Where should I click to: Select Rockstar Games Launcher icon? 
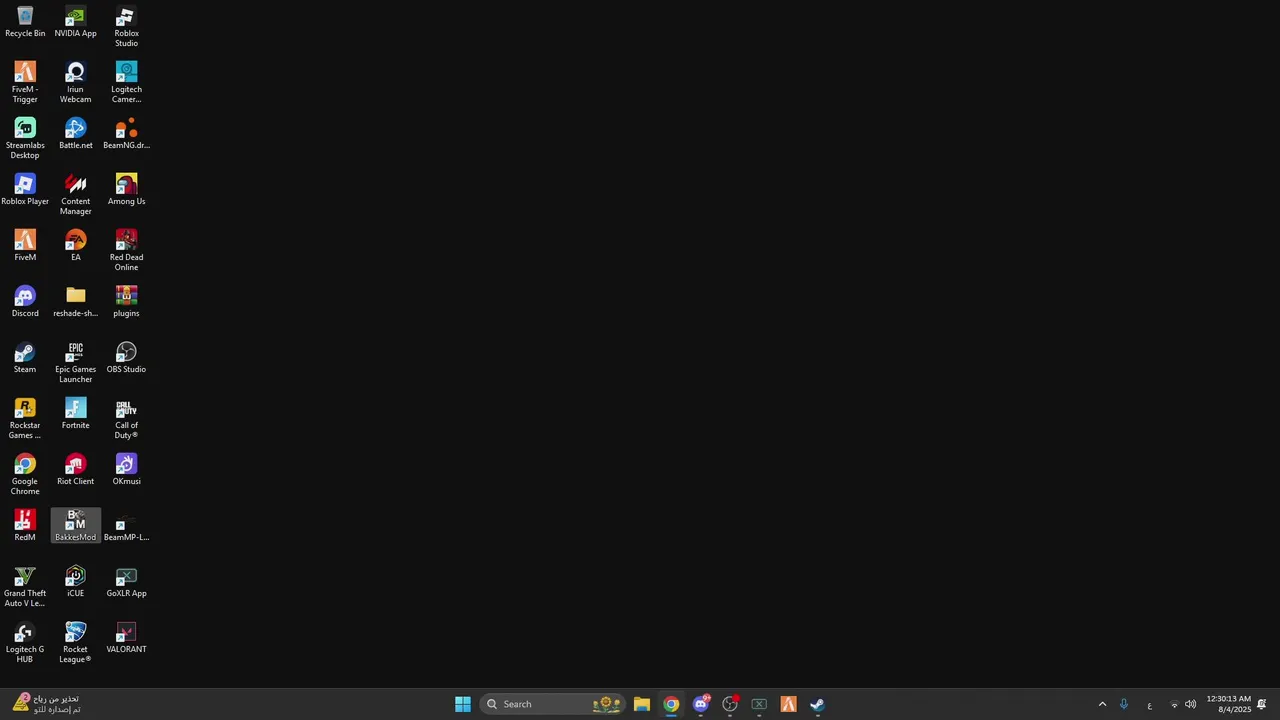pos(25,419)
